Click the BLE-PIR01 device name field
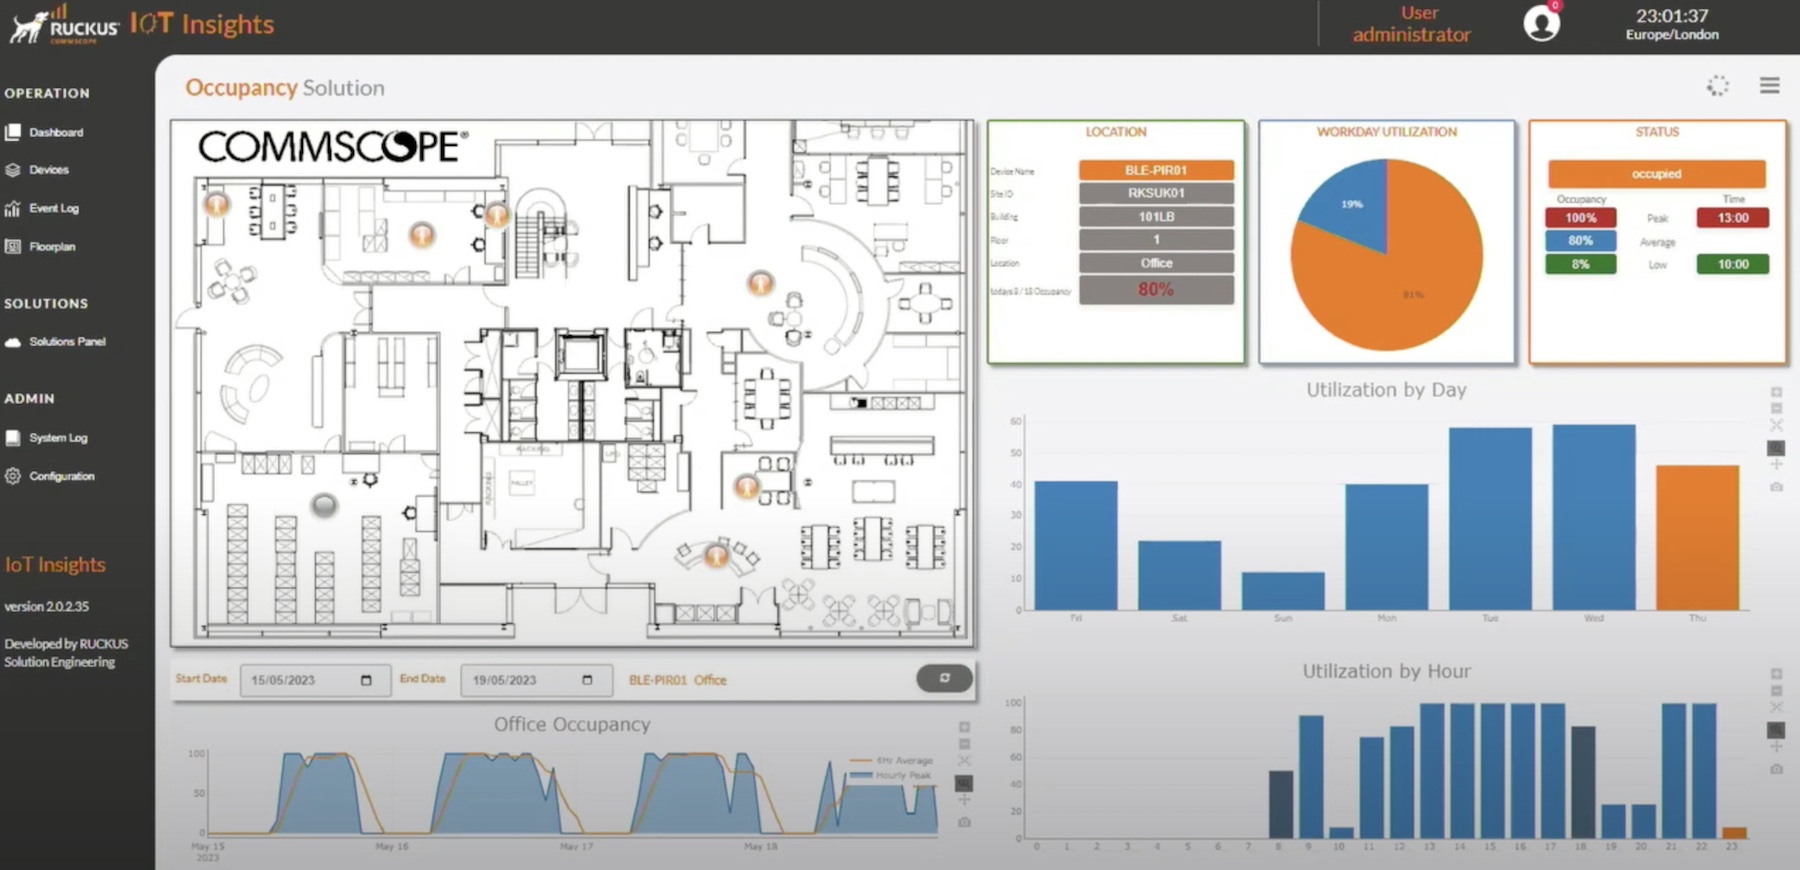Image resolution: width=1800 pixels, height=870 pixels. point(1156,170)
